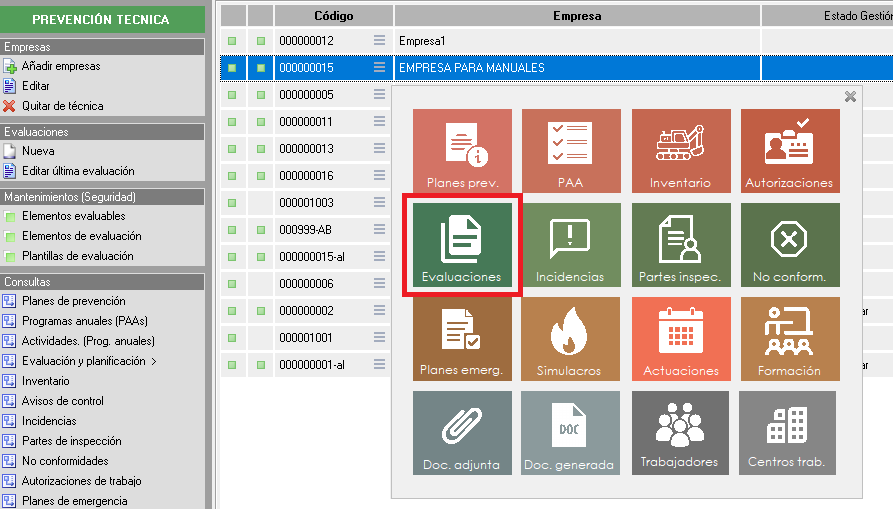
Task: Open the Trabajadores tile
Action: pyautogui.click(x=680, y=432)
